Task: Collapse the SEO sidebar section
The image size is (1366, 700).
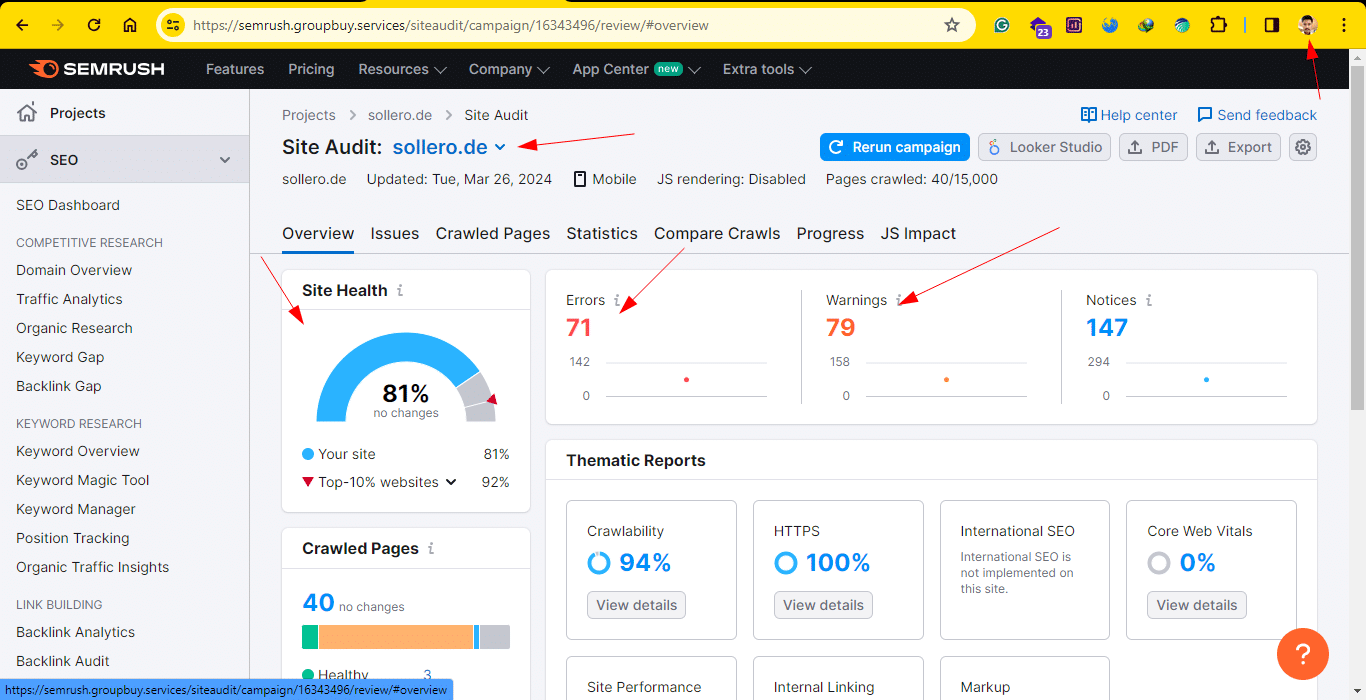Action: (225, 160)
